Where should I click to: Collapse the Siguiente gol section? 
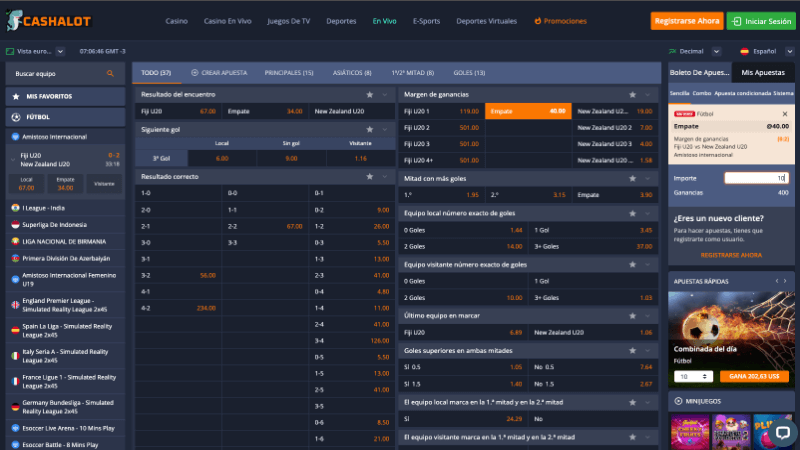[x=385, y=130]
